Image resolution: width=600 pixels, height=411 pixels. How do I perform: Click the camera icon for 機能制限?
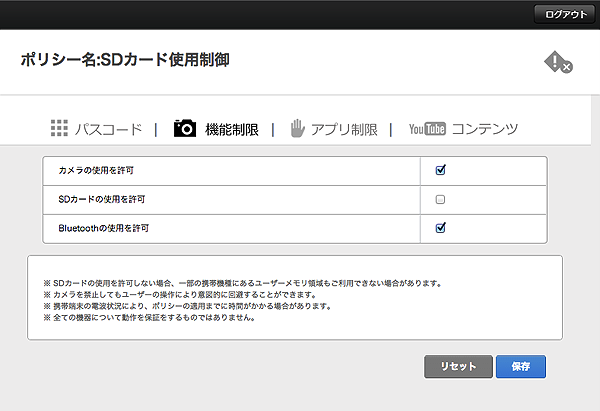[x=184, y=128]
